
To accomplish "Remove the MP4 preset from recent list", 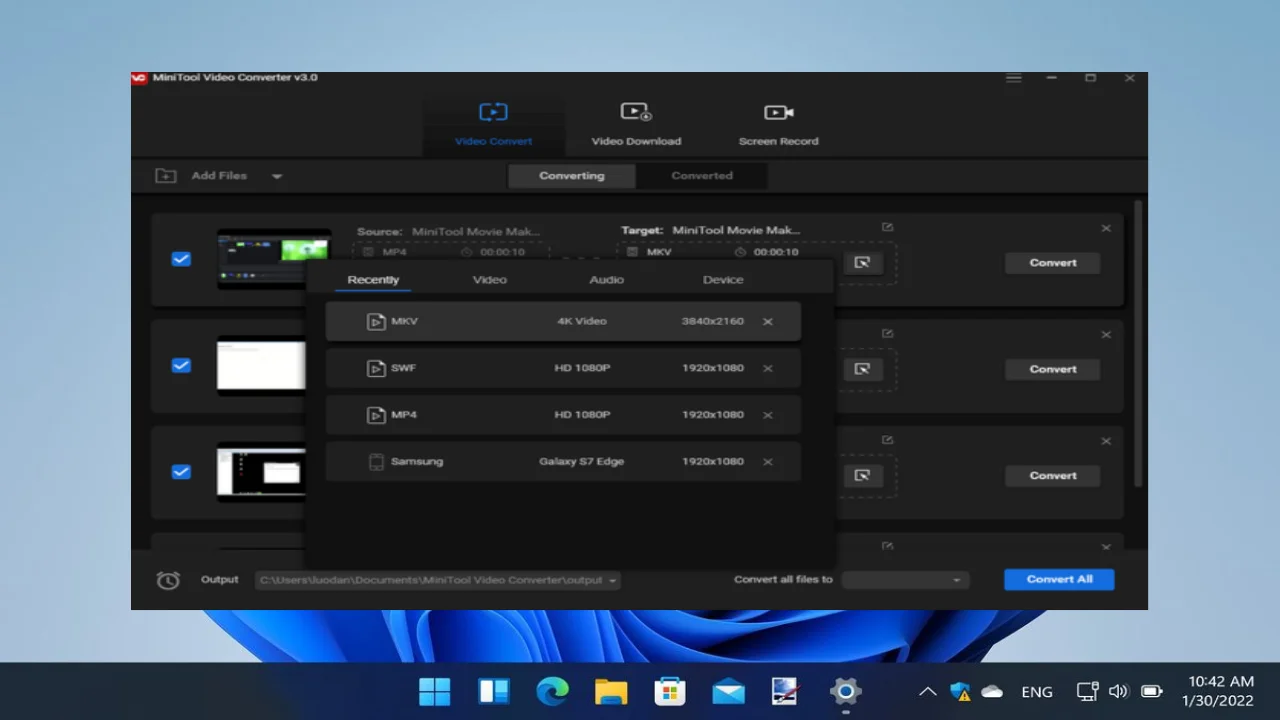I will coord(768,415).
